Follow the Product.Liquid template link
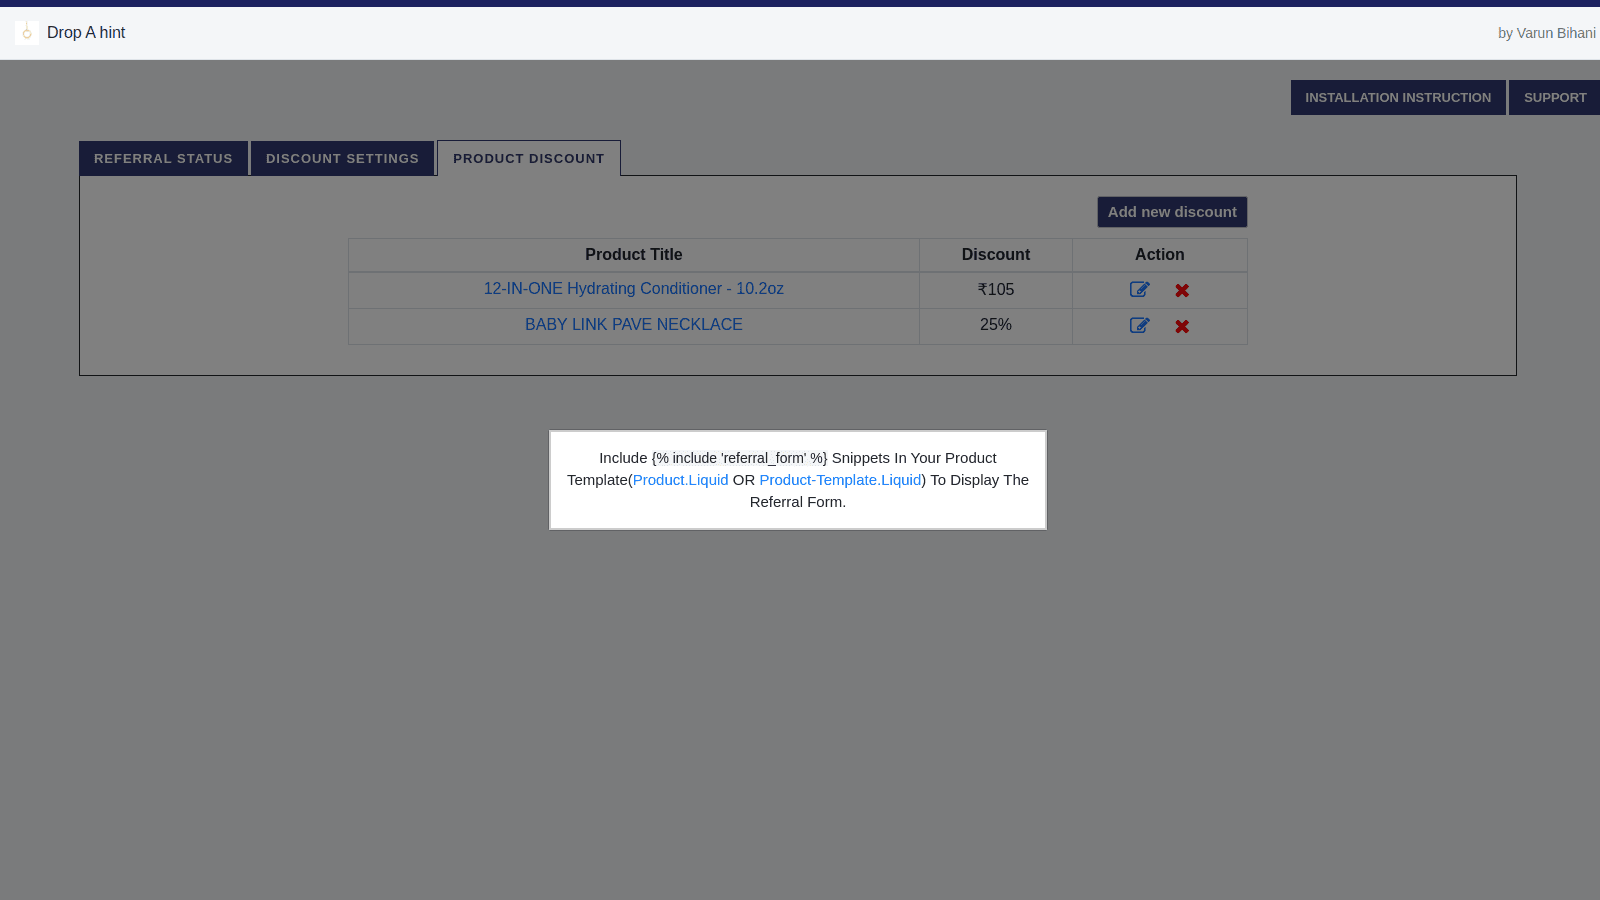The height and width of the screenshot is (900, 1600). [x=680, y=480]
